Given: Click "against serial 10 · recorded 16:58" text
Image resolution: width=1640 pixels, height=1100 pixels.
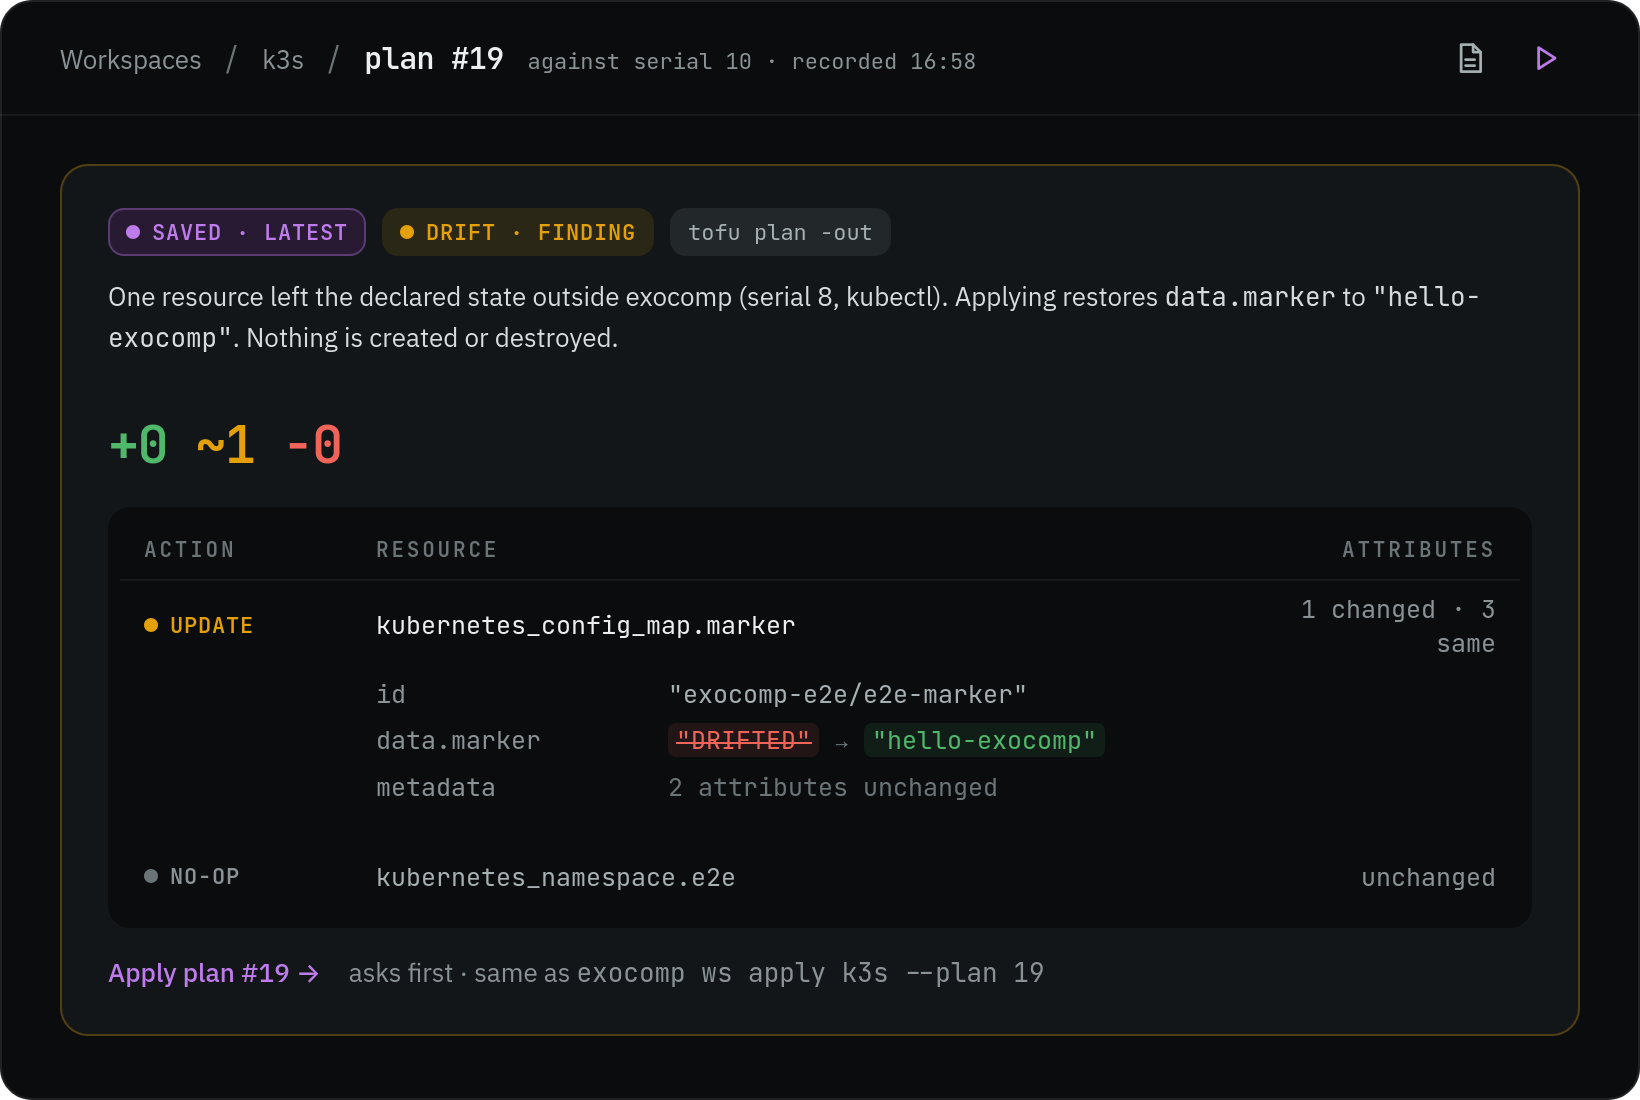Looking at the screenshot, I should (x=752, y=62).
